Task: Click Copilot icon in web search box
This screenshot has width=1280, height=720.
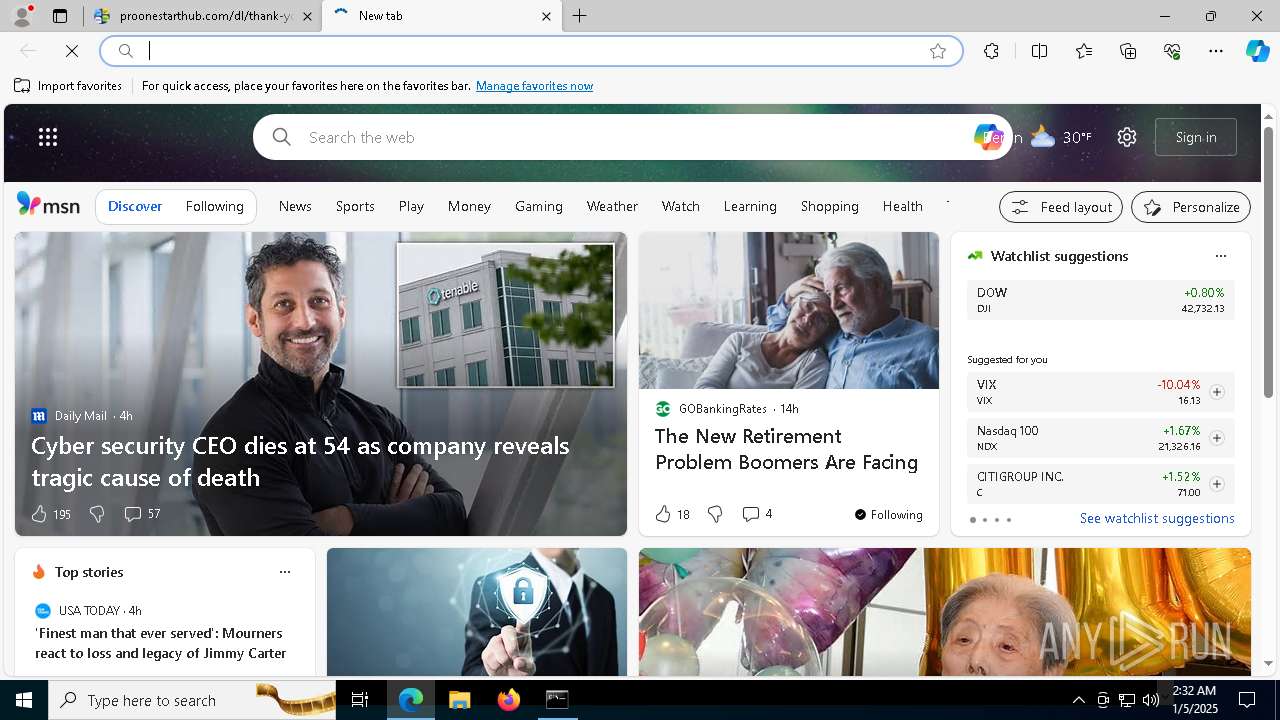Action: pyautogui.click(x=987, y=137)
